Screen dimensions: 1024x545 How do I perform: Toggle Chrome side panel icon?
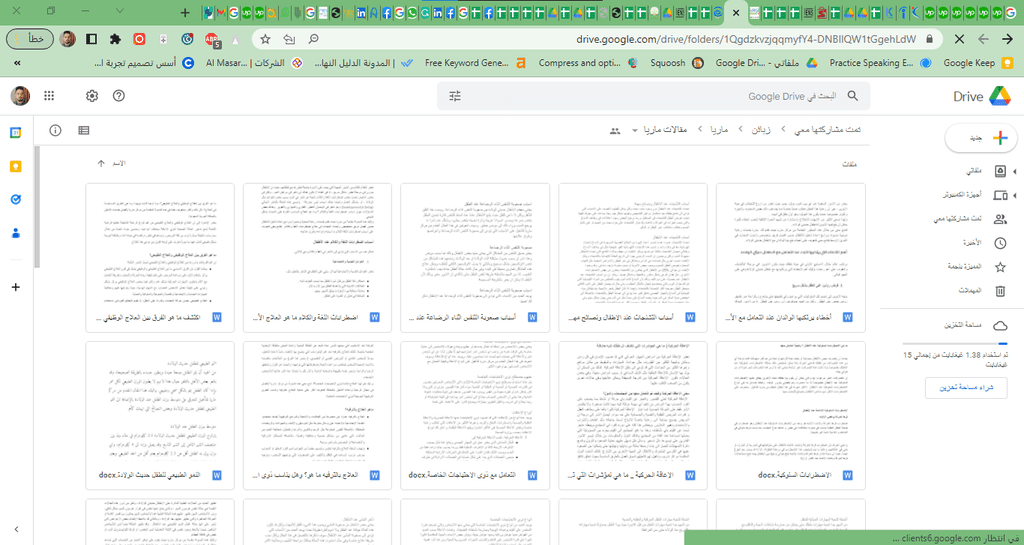[x=91, y=39]
